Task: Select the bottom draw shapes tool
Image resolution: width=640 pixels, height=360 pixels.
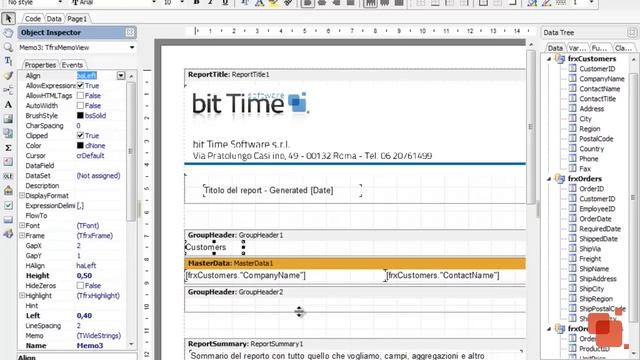Action: click(8, 234)
